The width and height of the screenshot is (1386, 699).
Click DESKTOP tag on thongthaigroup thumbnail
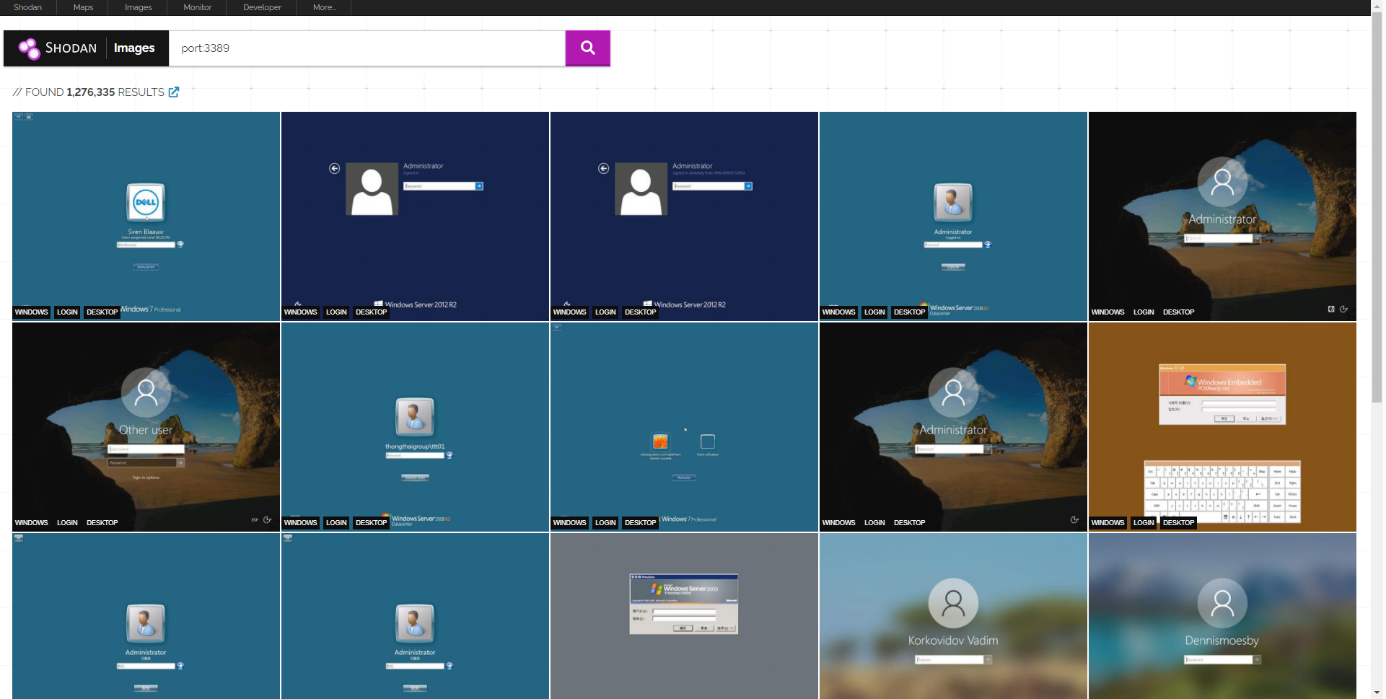(x=371, y=523)
